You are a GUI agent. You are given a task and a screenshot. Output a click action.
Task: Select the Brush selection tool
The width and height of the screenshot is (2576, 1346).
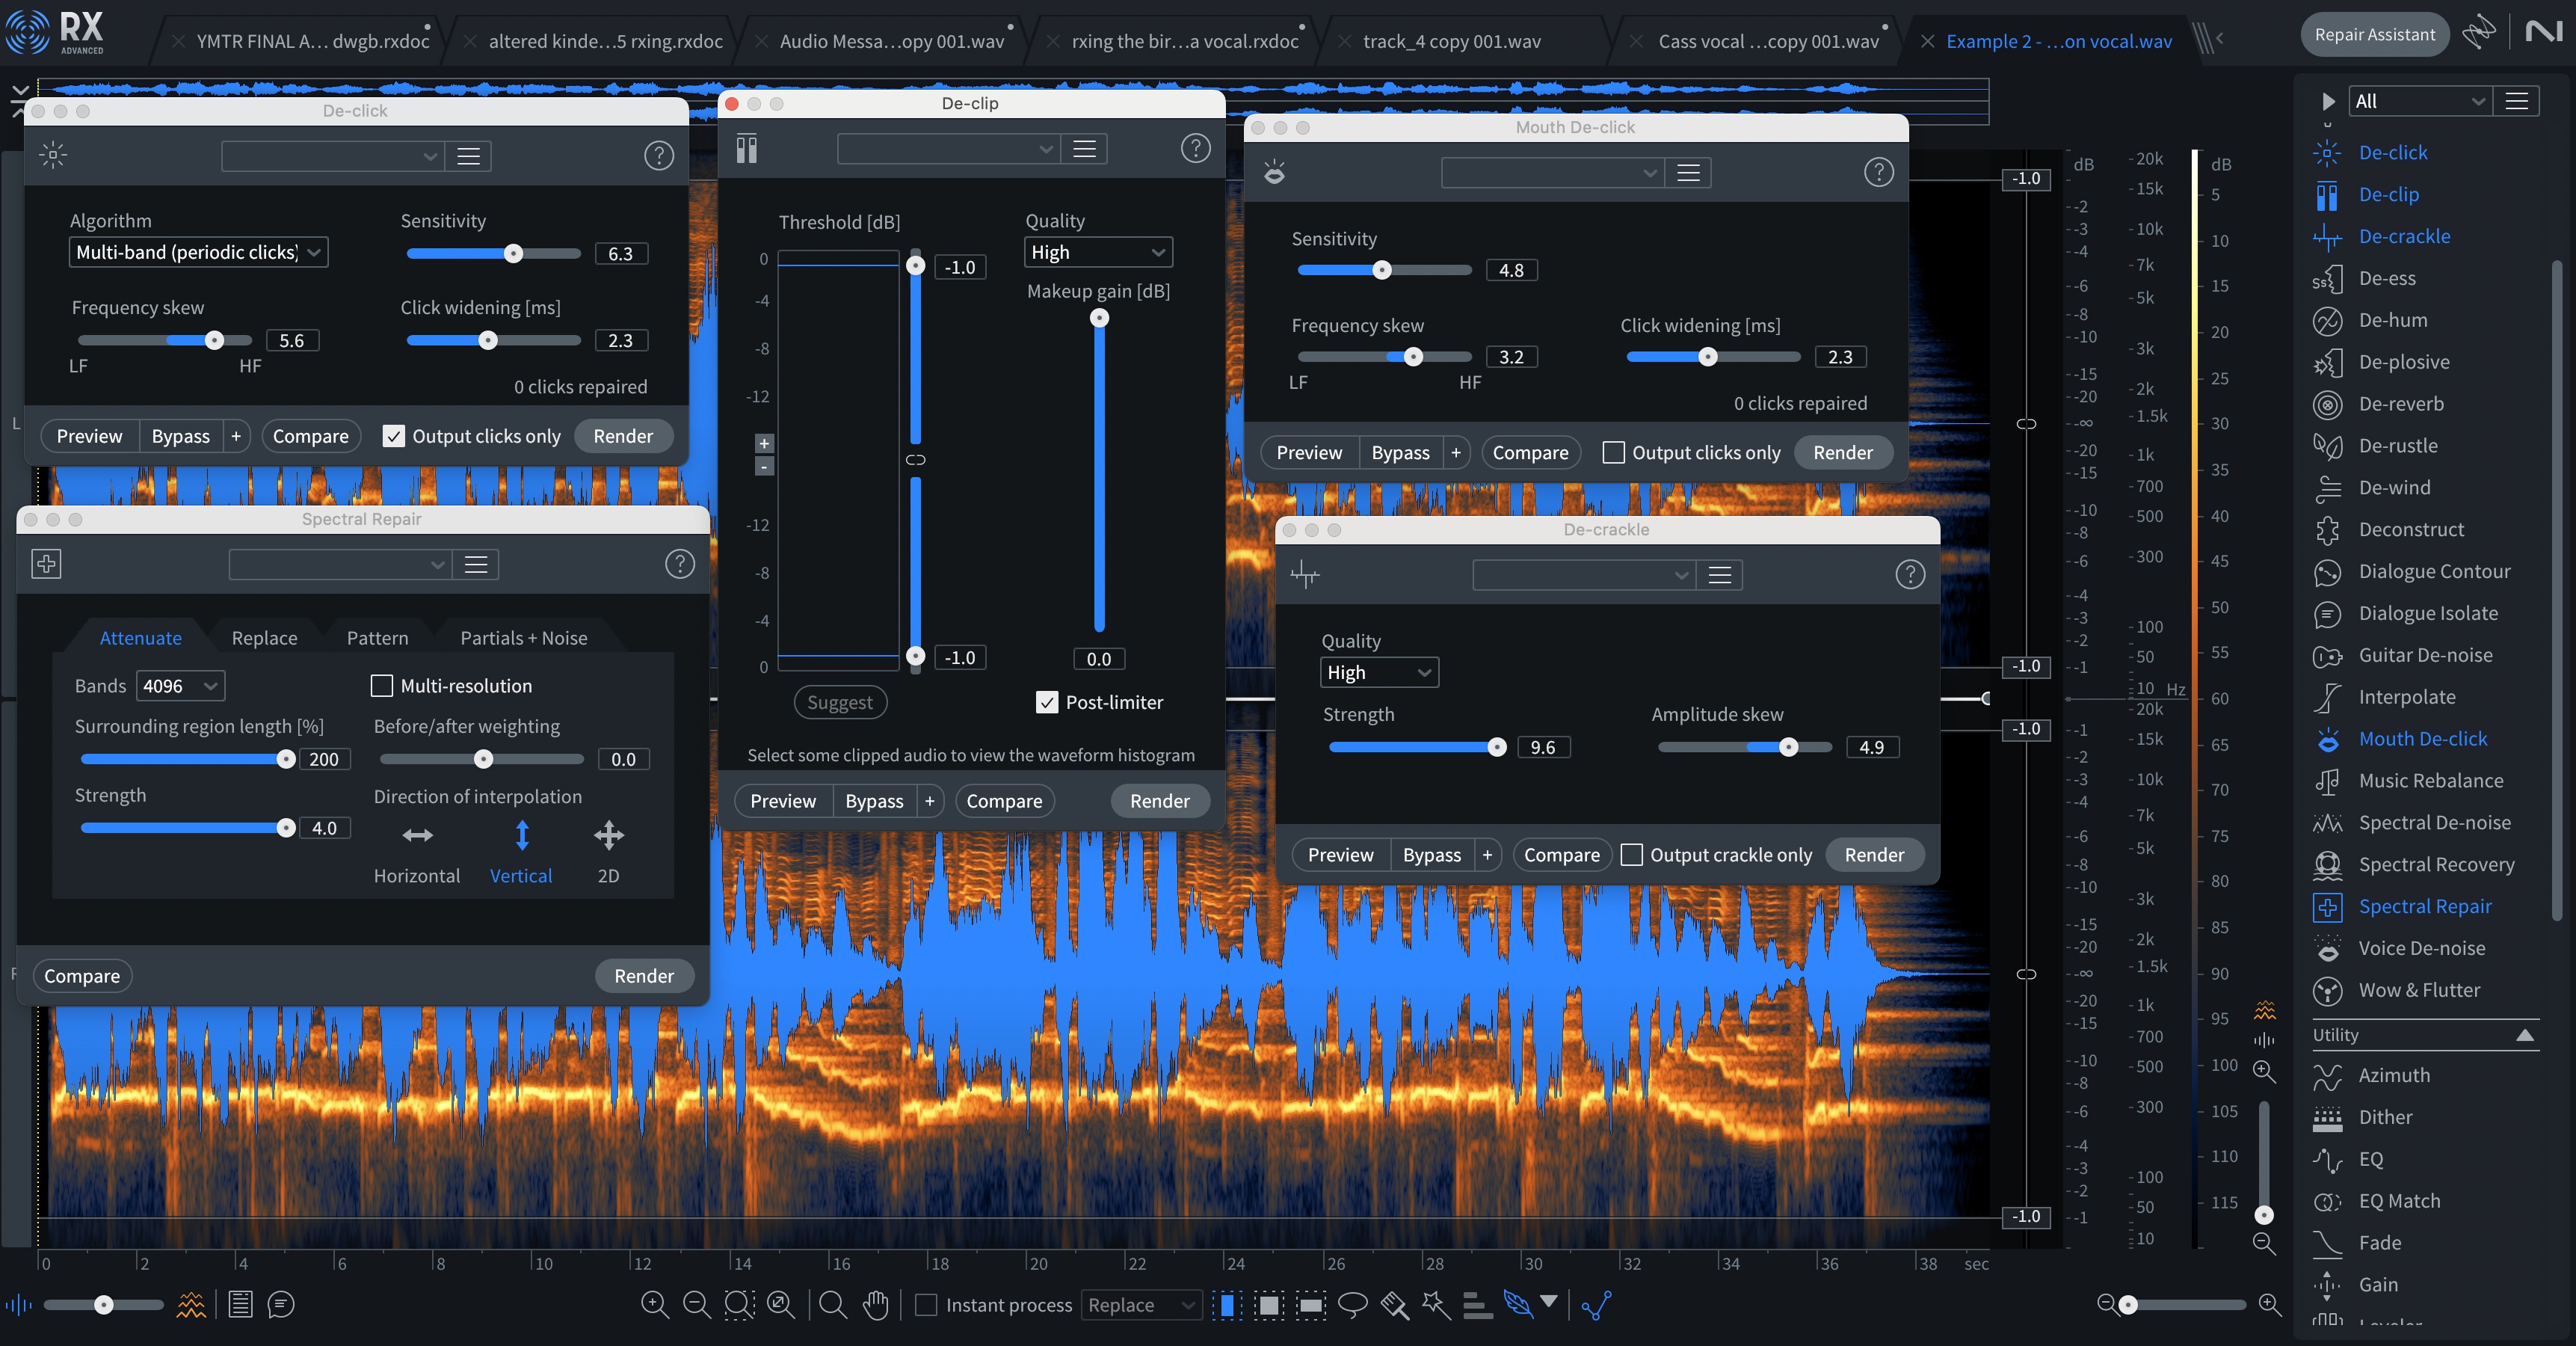tap(1394, 1305)
